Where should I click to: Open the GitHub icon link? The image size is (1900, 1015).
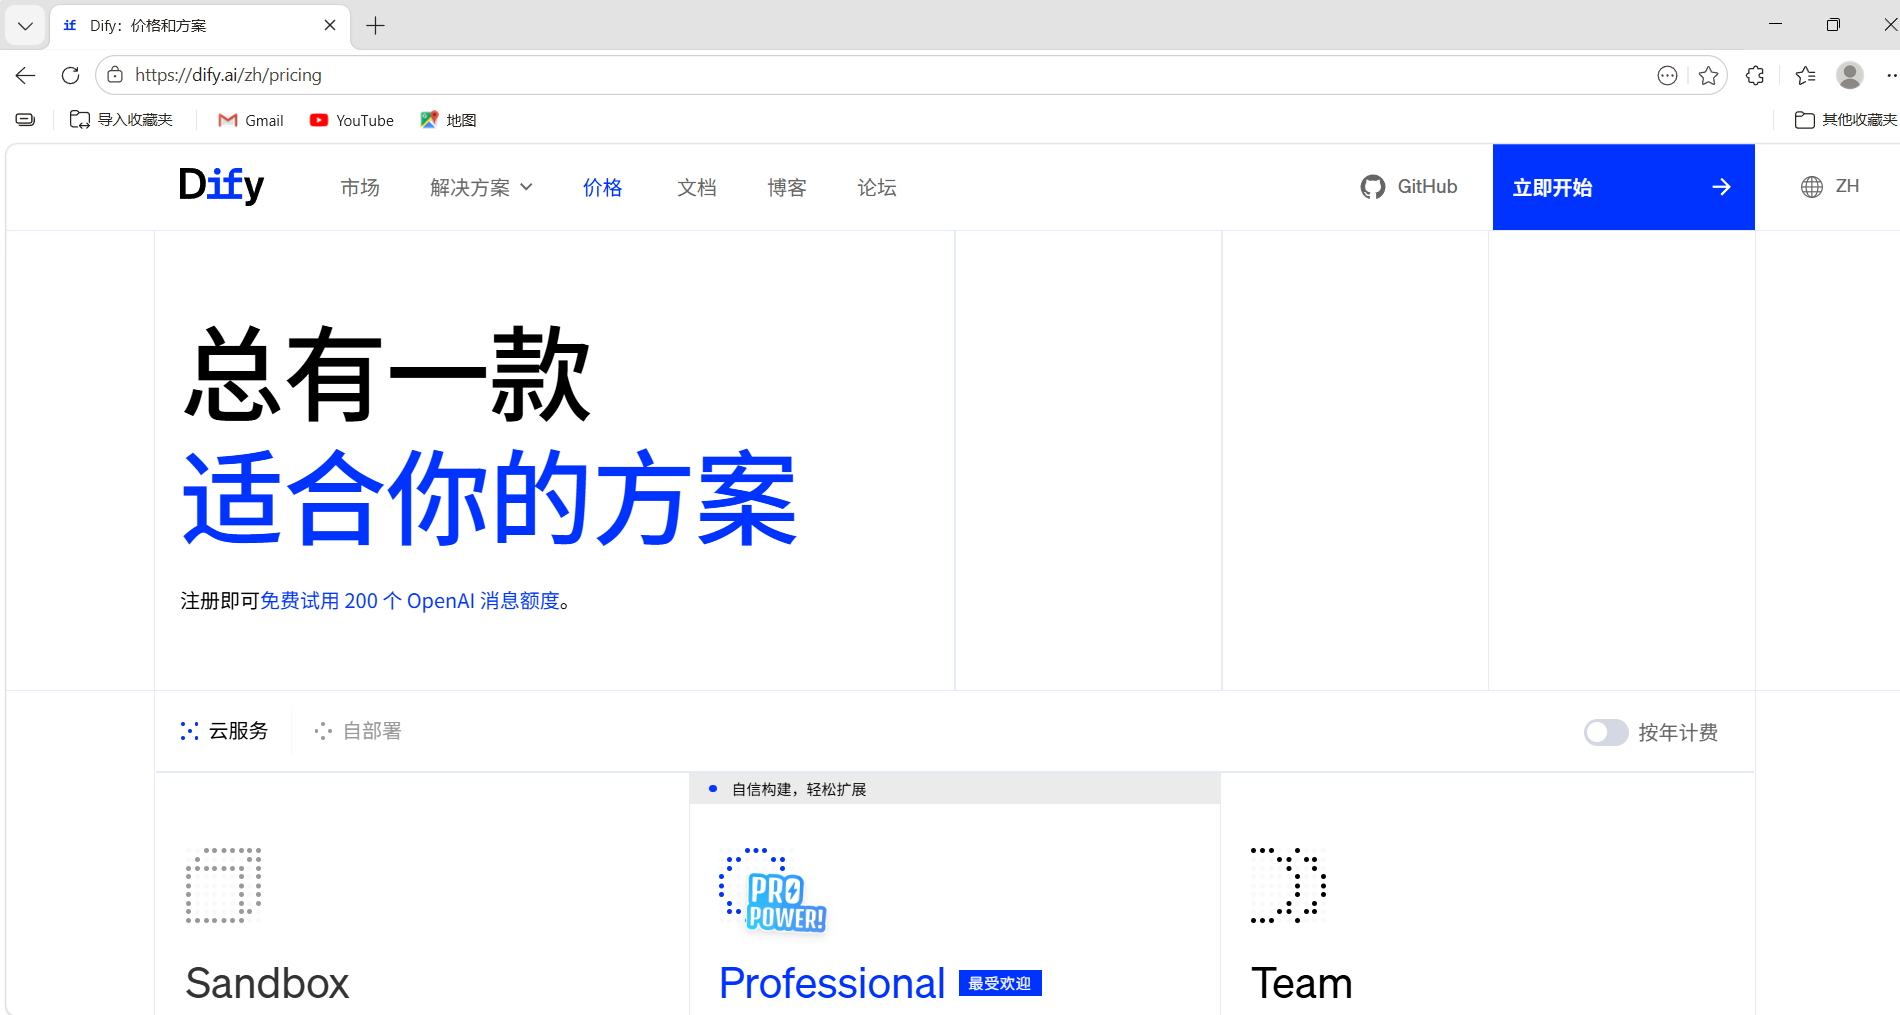pos(1372,187)
